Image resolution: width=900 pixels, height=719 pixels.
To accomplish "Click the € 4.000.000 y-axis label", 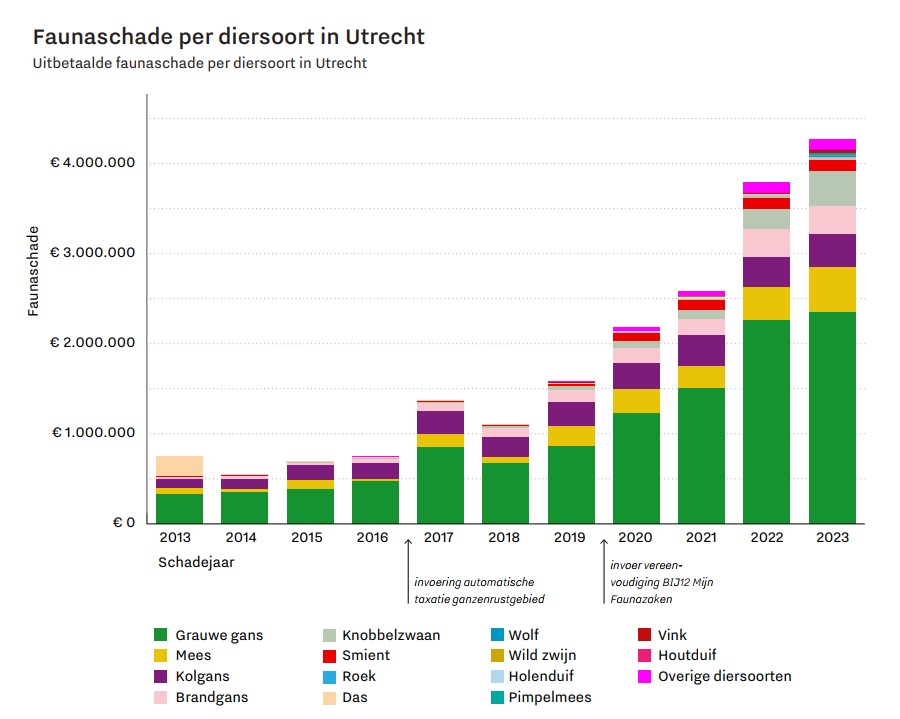I will point(92,163).
